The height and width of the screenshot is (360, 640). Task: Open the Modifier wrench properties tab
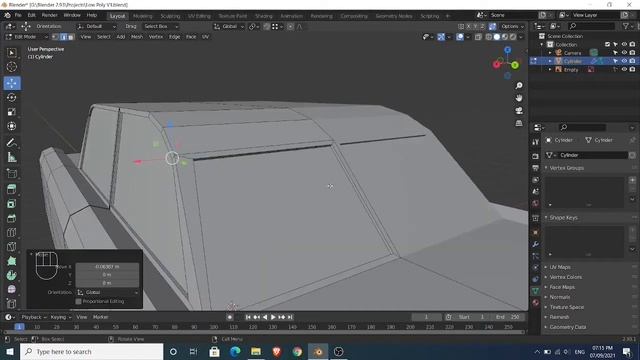pyautogui.click(x=536, y=244)
